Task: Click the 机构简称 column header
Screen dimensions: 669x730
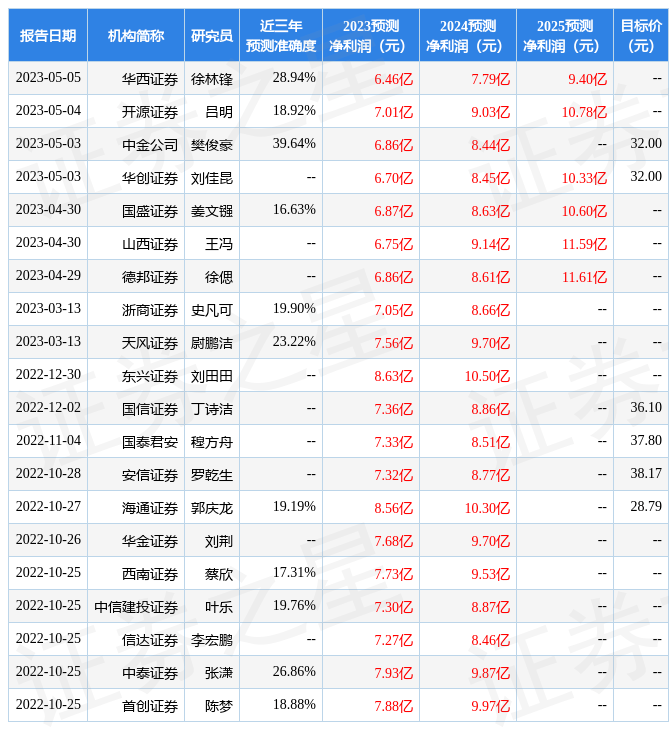Action: tap(136, 35)
